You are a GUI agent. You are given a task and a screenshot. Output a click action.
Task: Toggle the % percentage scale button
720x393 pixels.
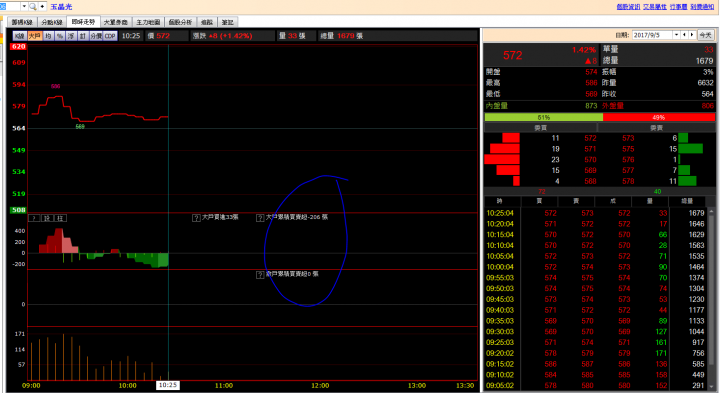[60, 36]
